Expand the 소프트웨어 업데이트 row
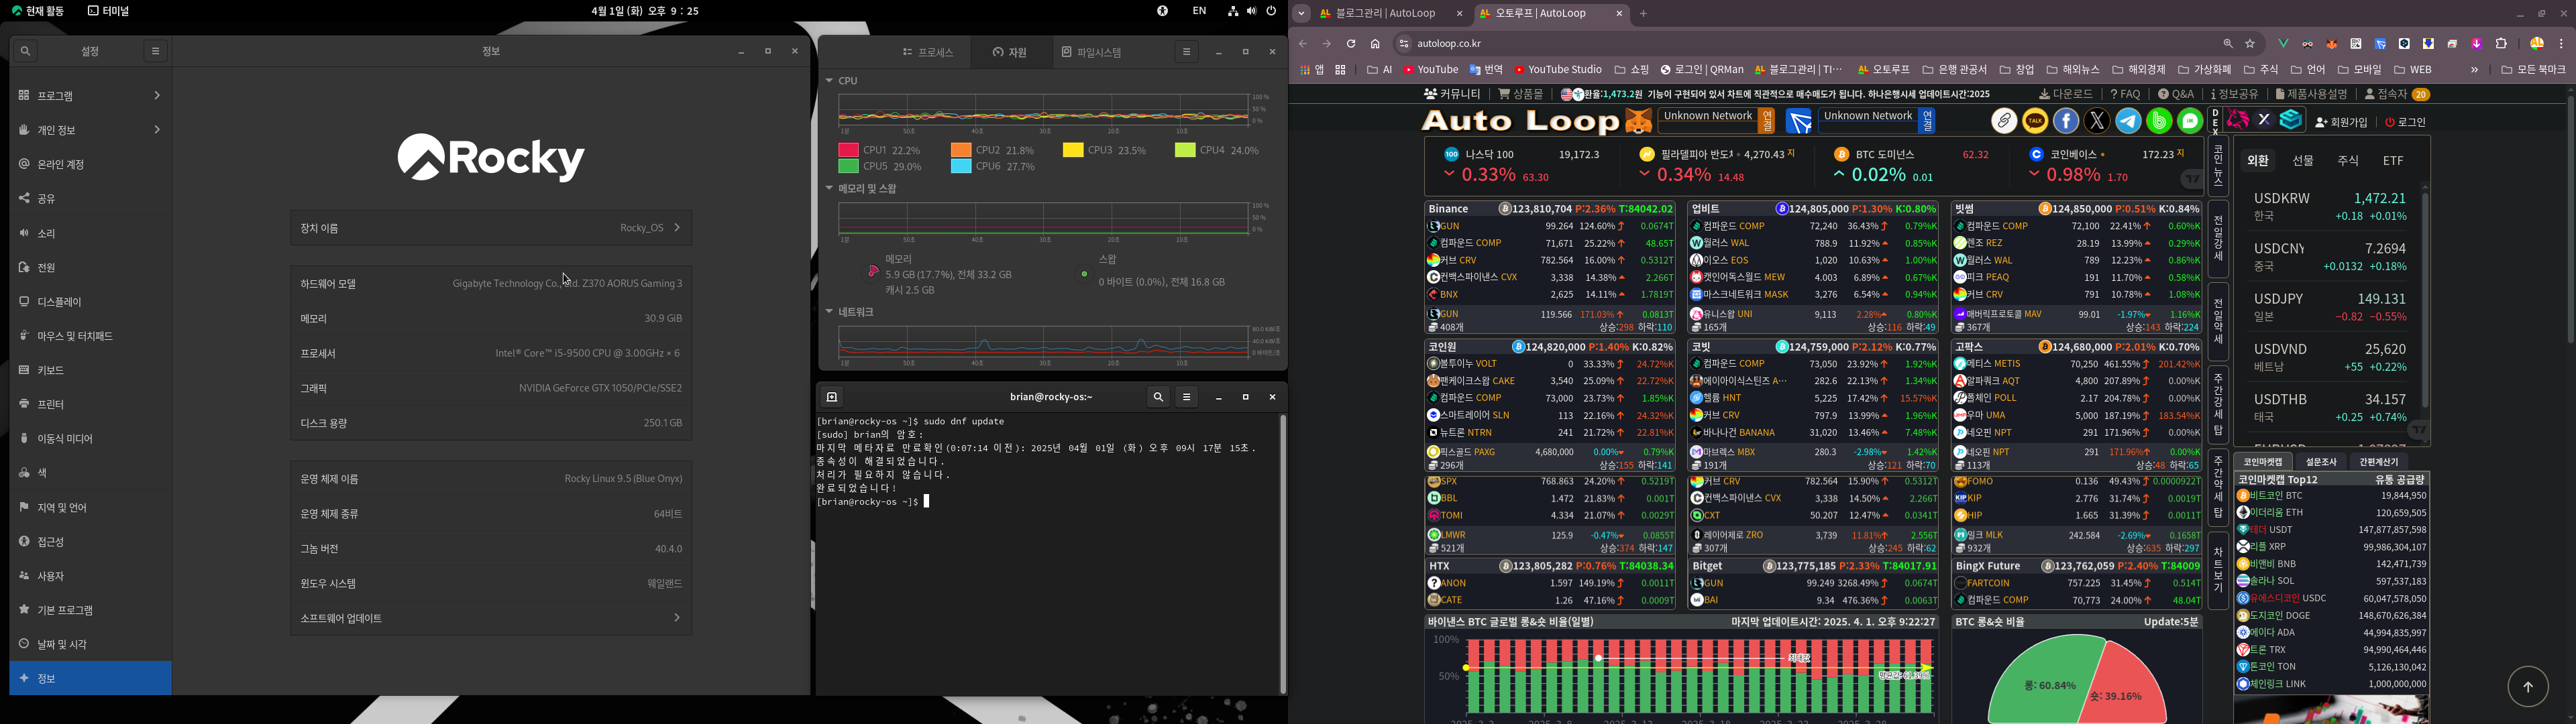The height and width of the screenshot is (724, 2576). tap(491, 618)
